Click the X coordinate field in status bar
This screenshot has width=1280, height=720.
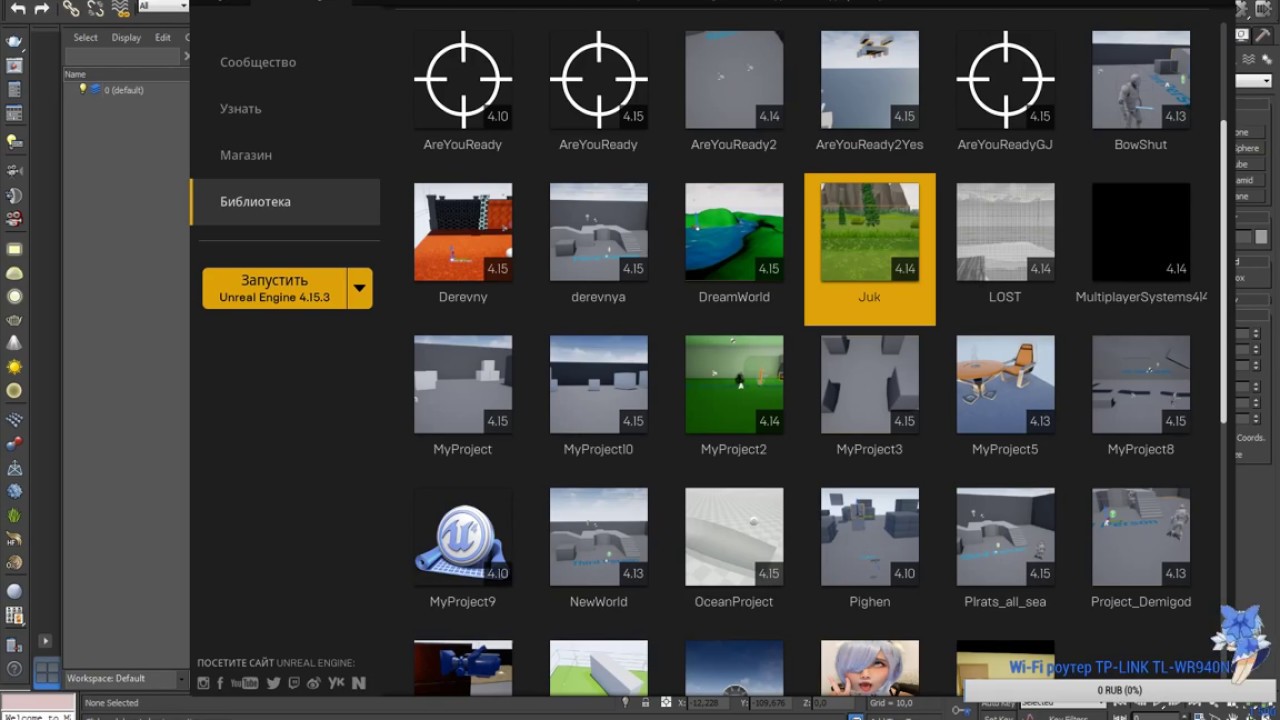click(708, 703)
